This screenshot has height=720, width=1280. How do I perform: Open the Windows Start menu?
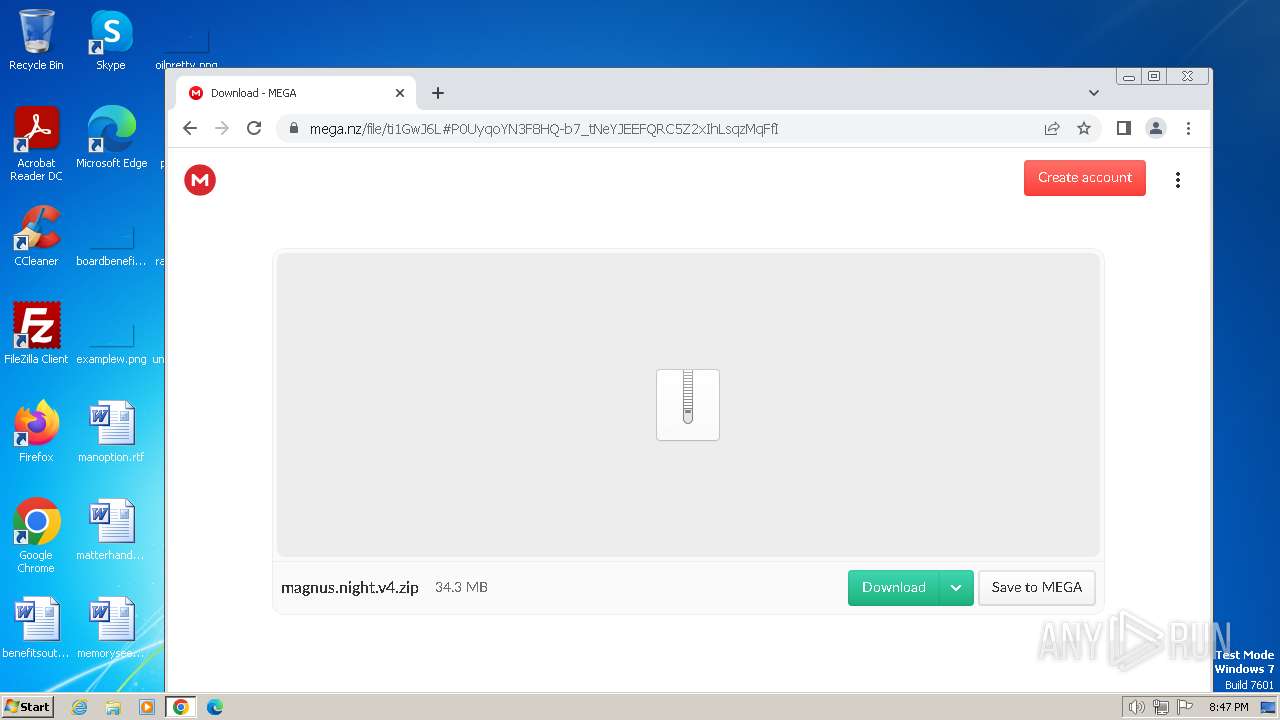click(x=28, y=707)
